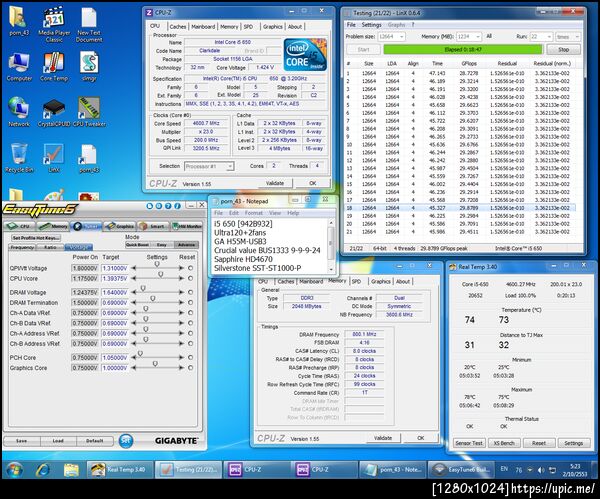Open the New Text Document file icon
This screenshot has height=499, width=600.
[x=89, y=24]
